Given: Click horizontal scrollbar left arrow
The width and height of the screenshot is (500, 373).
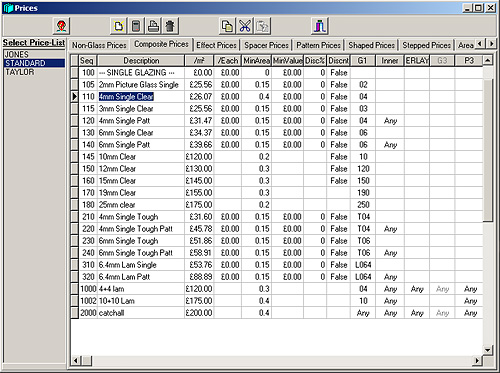Looking at the screenshot, I should pyautogui.click(x=75, y=360).
